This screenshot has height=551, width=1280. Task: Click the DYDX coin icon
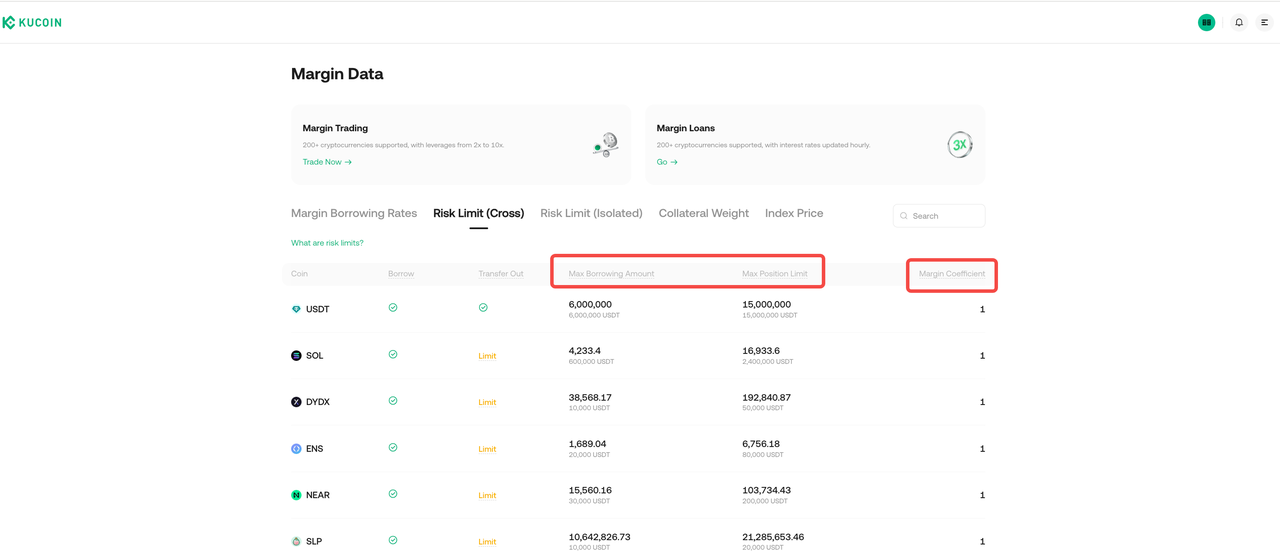coord(296,402)
